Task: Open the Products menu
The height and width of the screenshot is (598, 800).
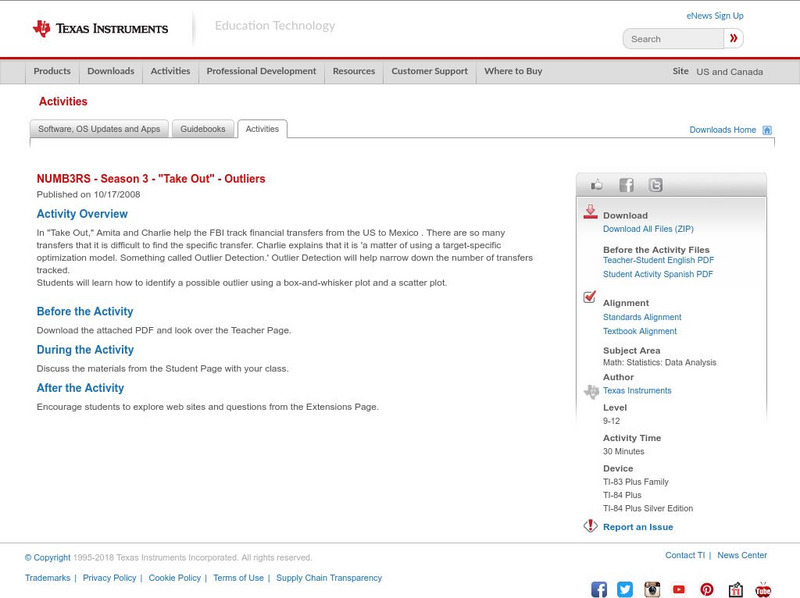Action: click(x=52, y=71)
